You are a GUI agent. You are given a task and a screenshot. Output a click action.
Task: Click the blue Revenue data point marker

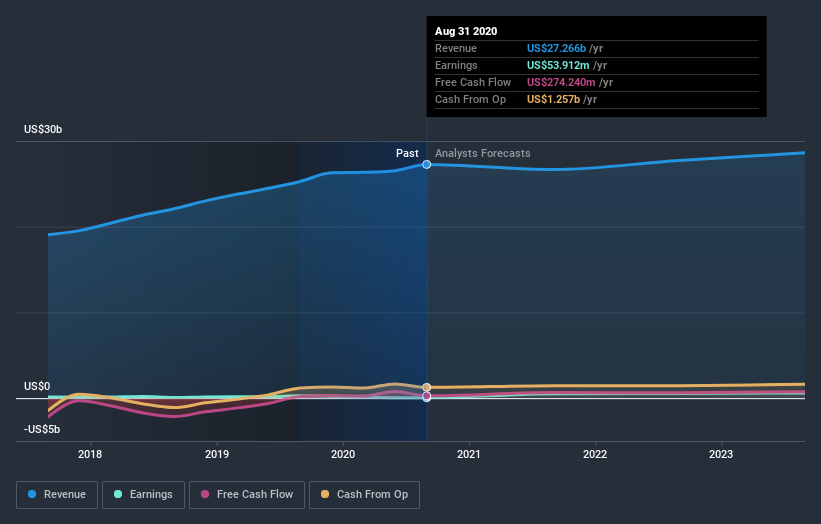point(427,164)
